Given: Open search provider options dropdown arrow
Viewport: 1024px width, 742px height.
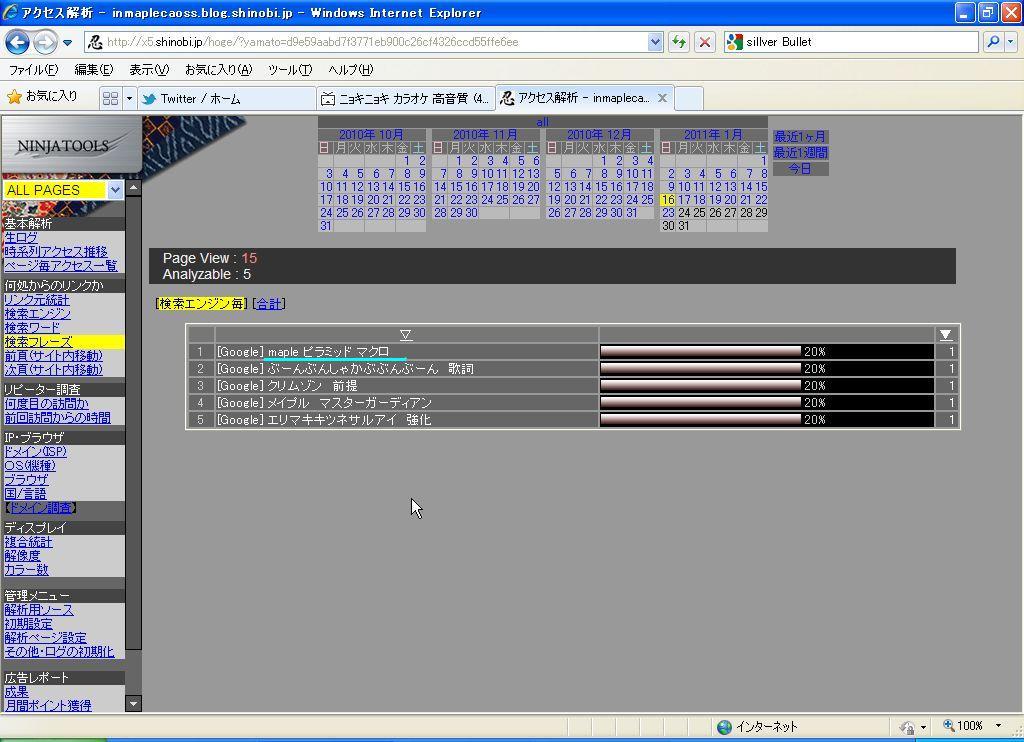Looking at the screenshot, I should click(1010, 42).
